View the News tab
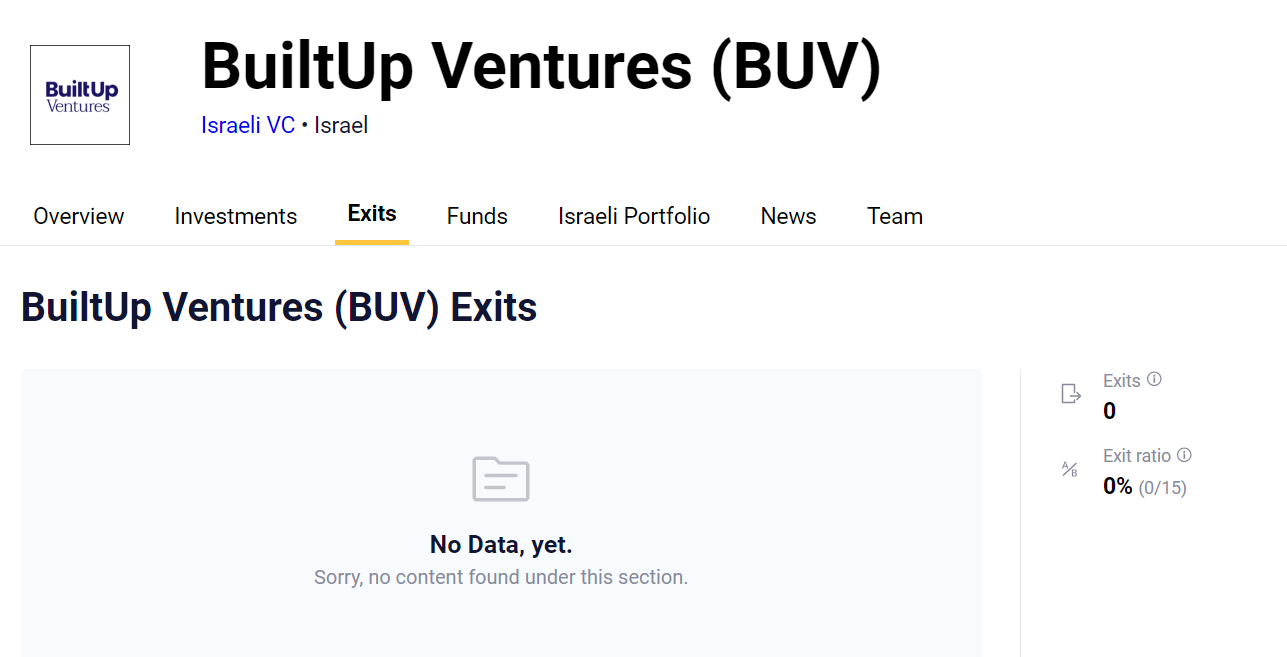The width and height of the screenshot is (1287, 657). click(x=788, y=216)
